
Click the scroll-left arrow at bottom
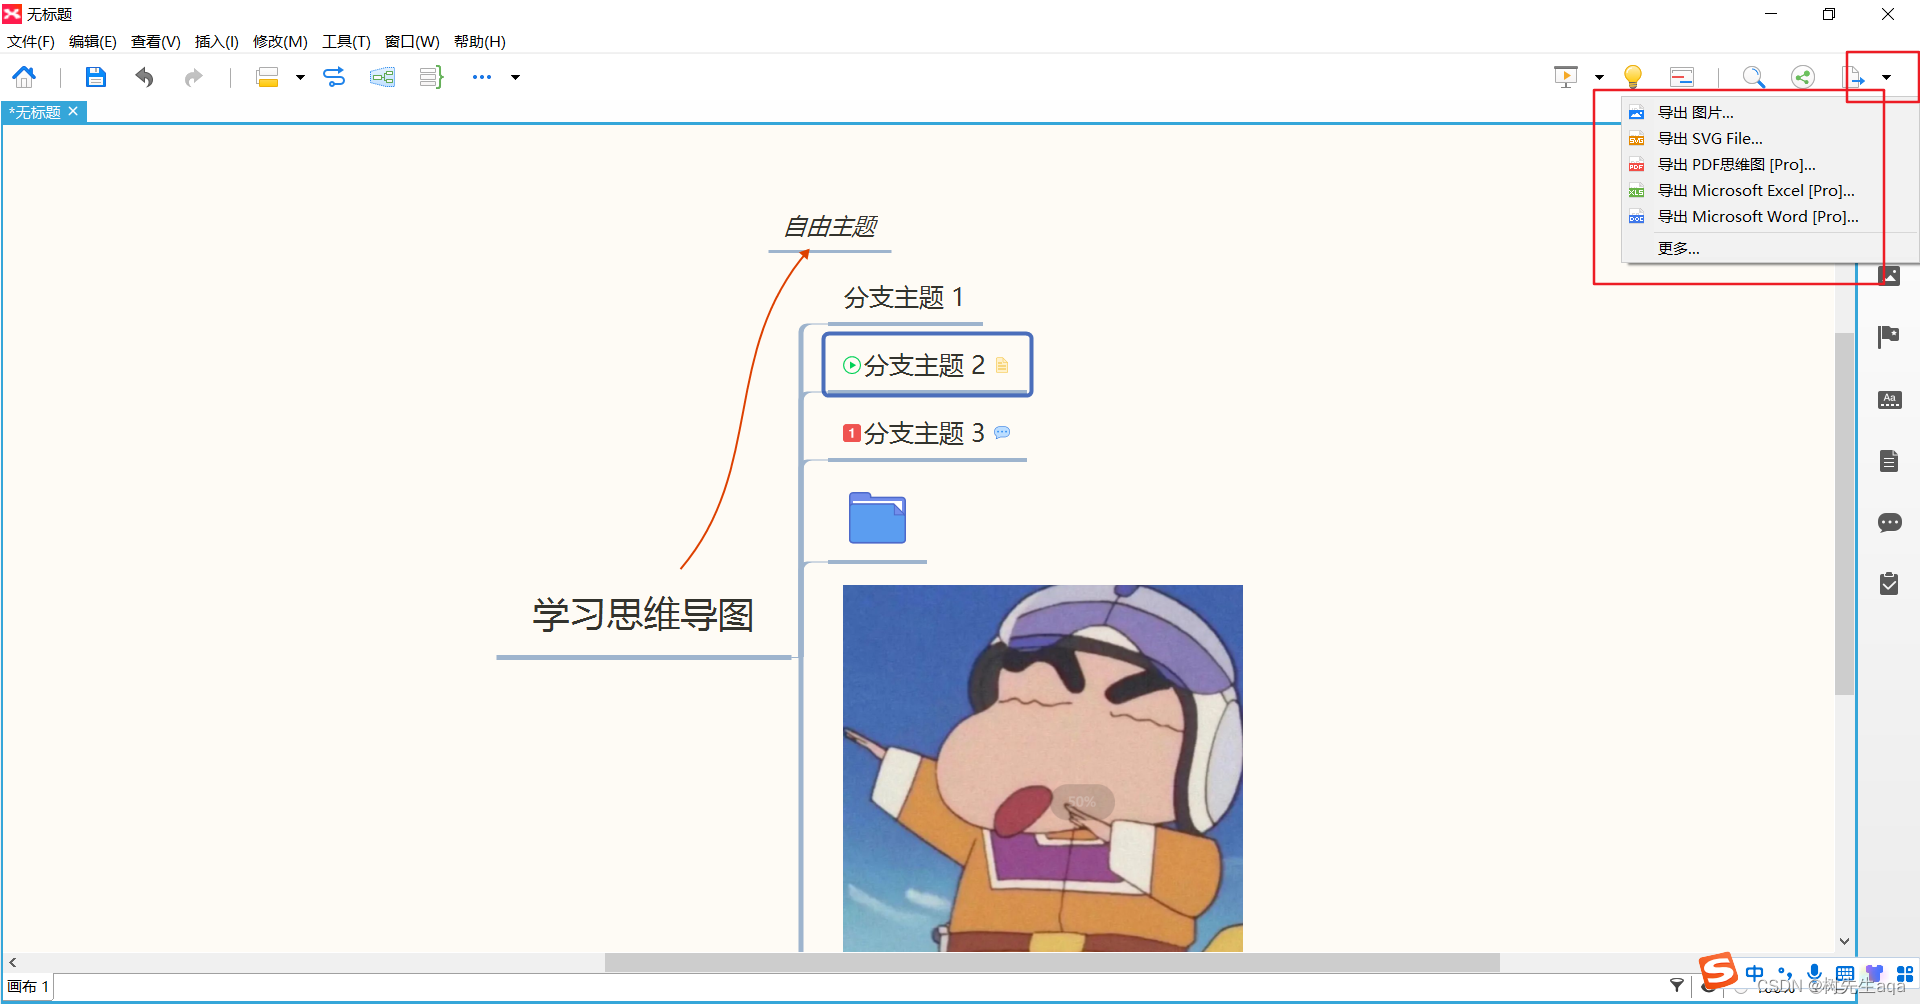pos(13,962)
